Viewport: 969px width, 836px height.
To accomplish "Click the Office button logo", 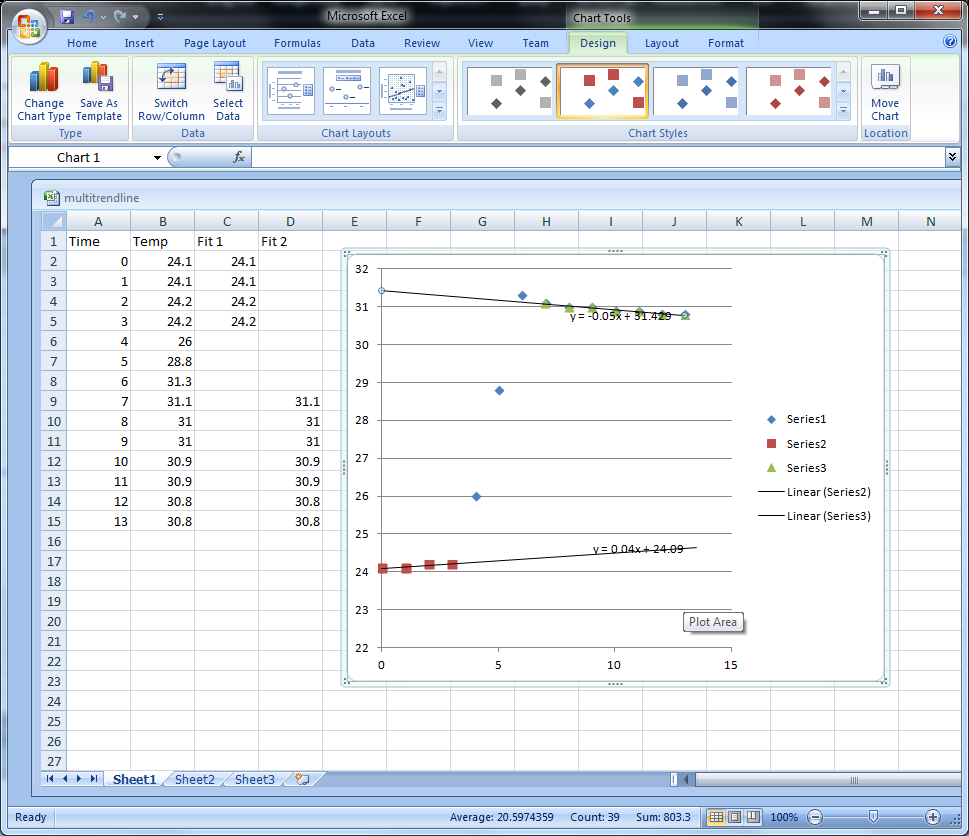I will pyautogui.click(x=29, y=25).
